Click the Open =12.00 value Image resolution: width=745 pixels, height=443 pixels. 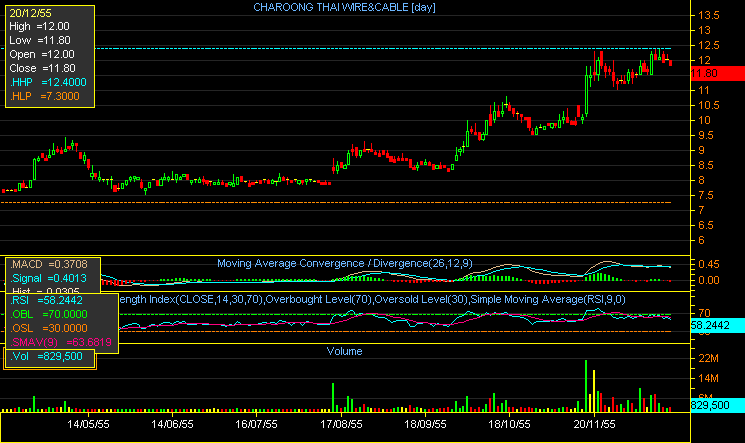[42, 54]
